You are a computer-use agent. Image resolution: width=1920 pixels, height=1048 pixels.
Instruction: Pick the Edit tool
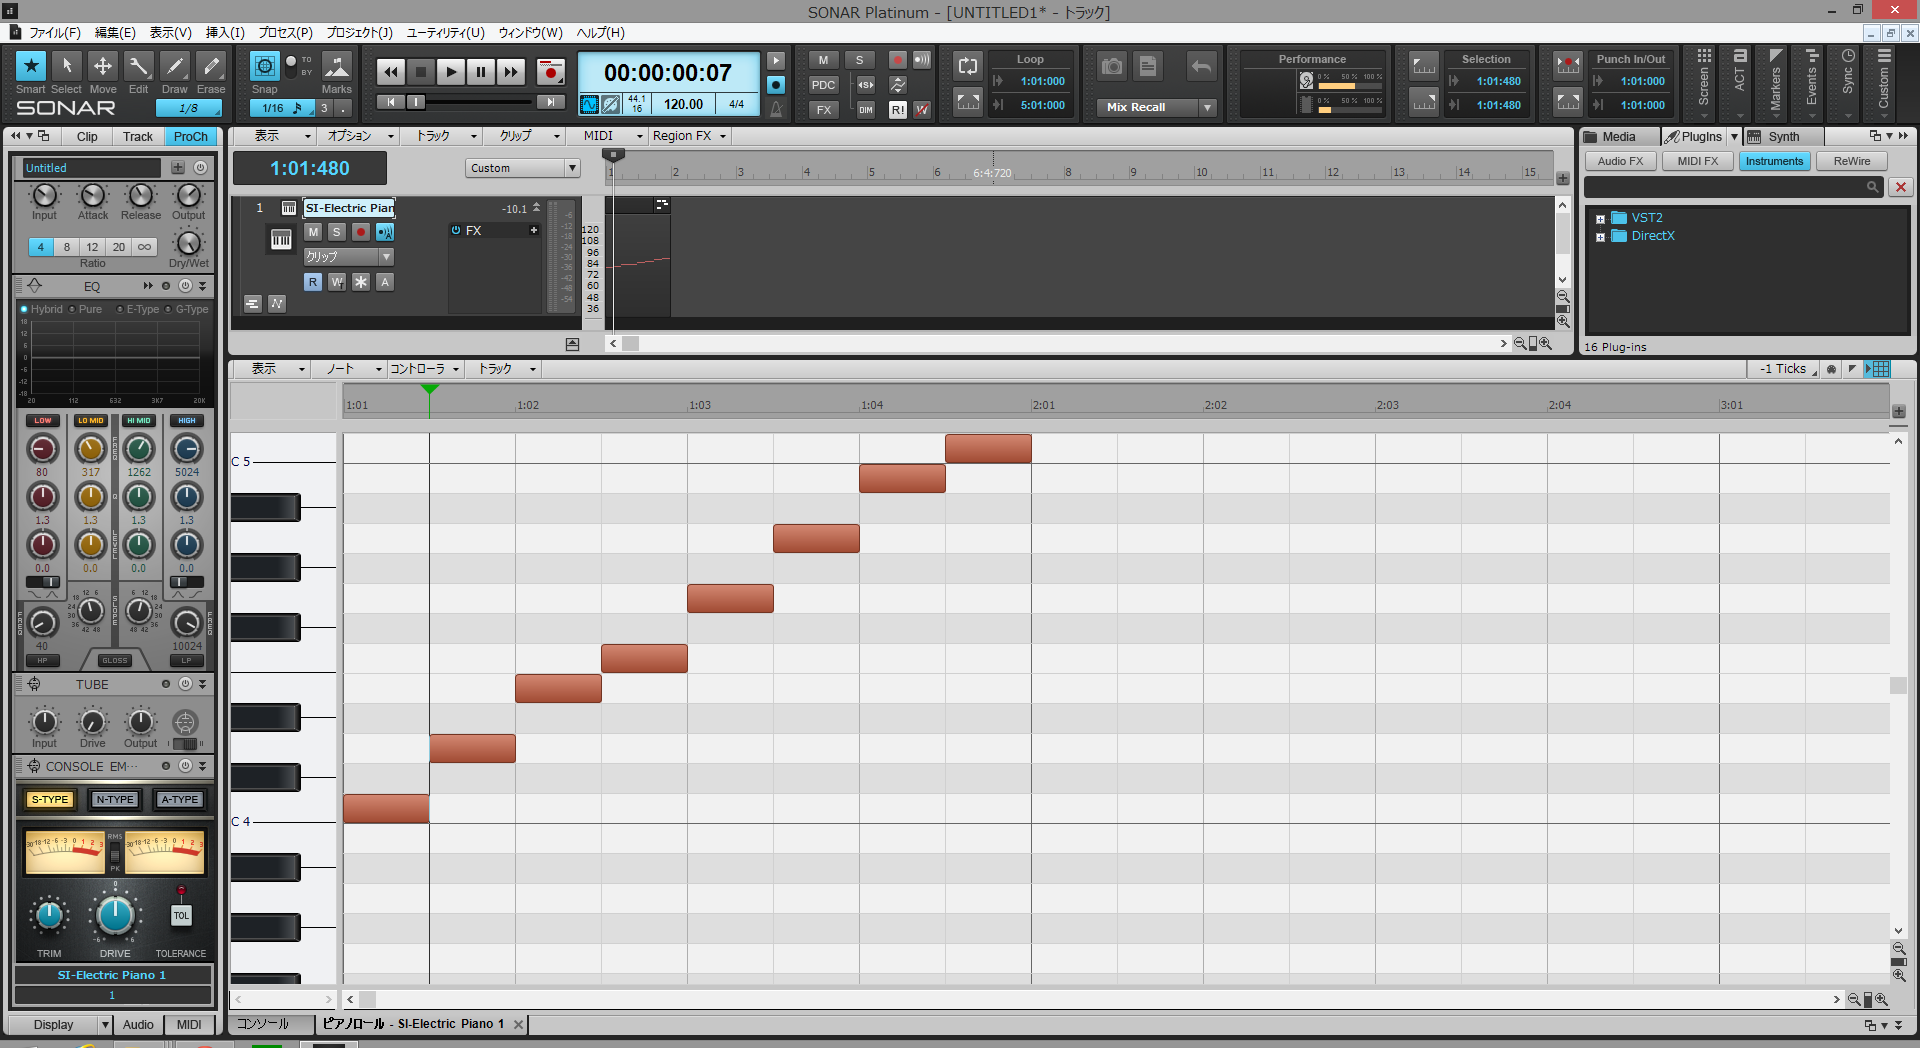[139, 66]
